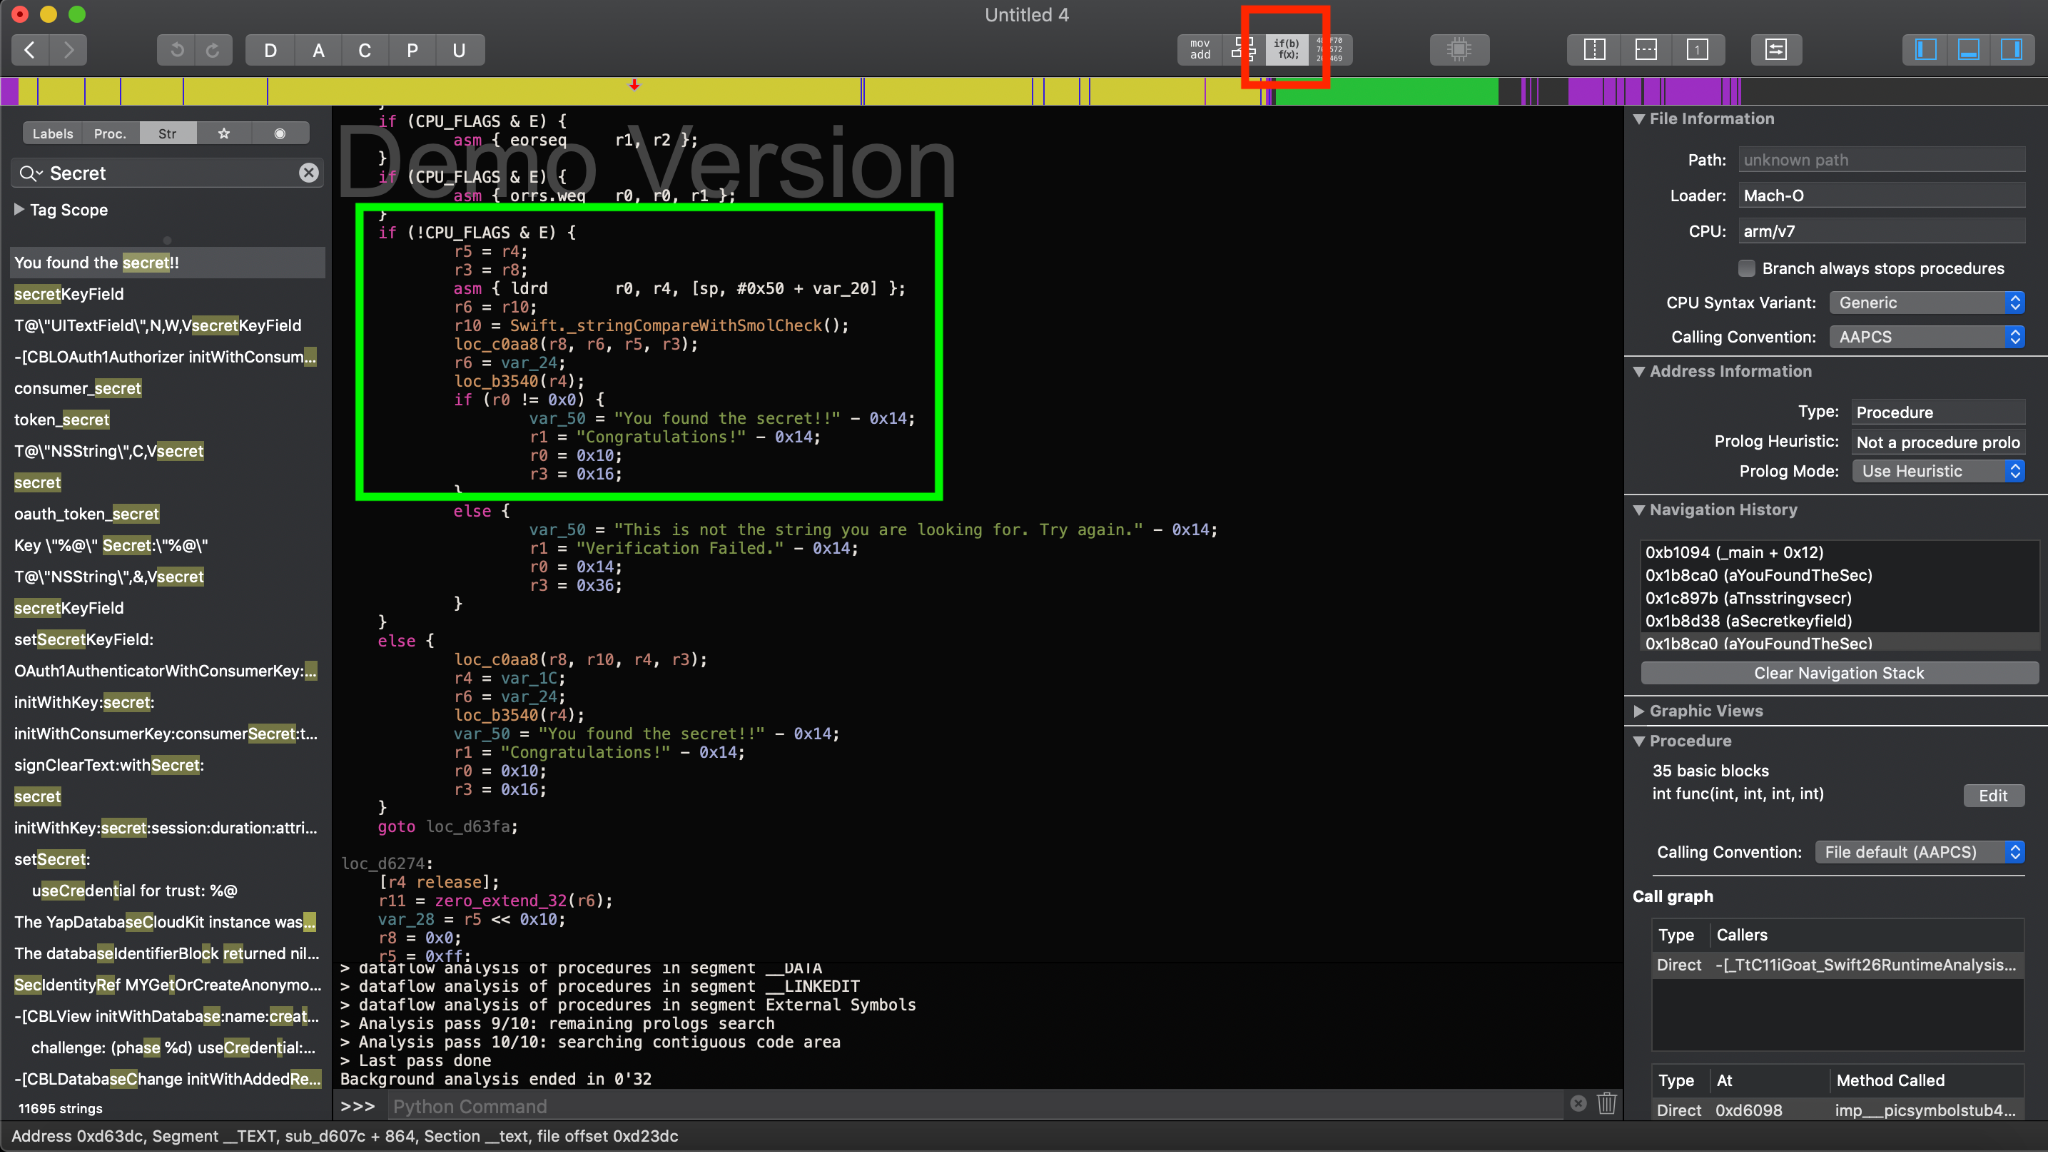
Task: Toggle the right inspector panel
Action: (2011, 49)
